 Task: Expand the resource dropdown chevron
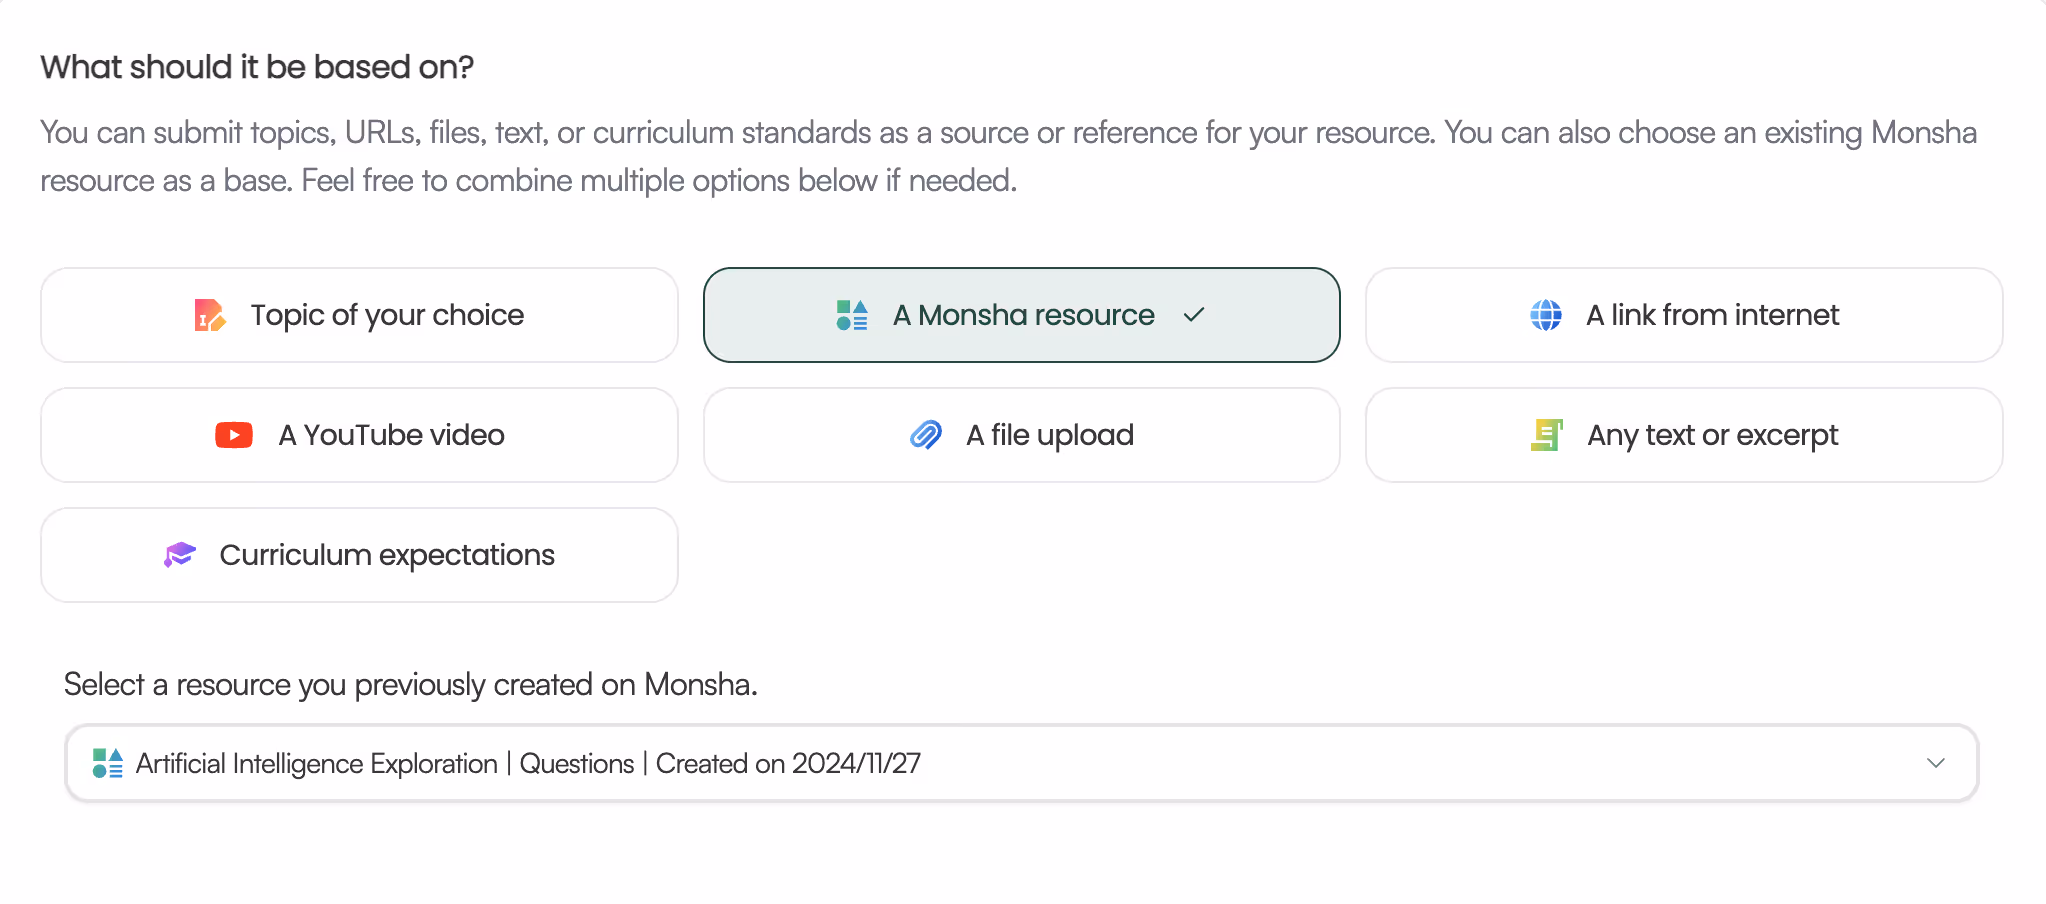click(1936, 763)
